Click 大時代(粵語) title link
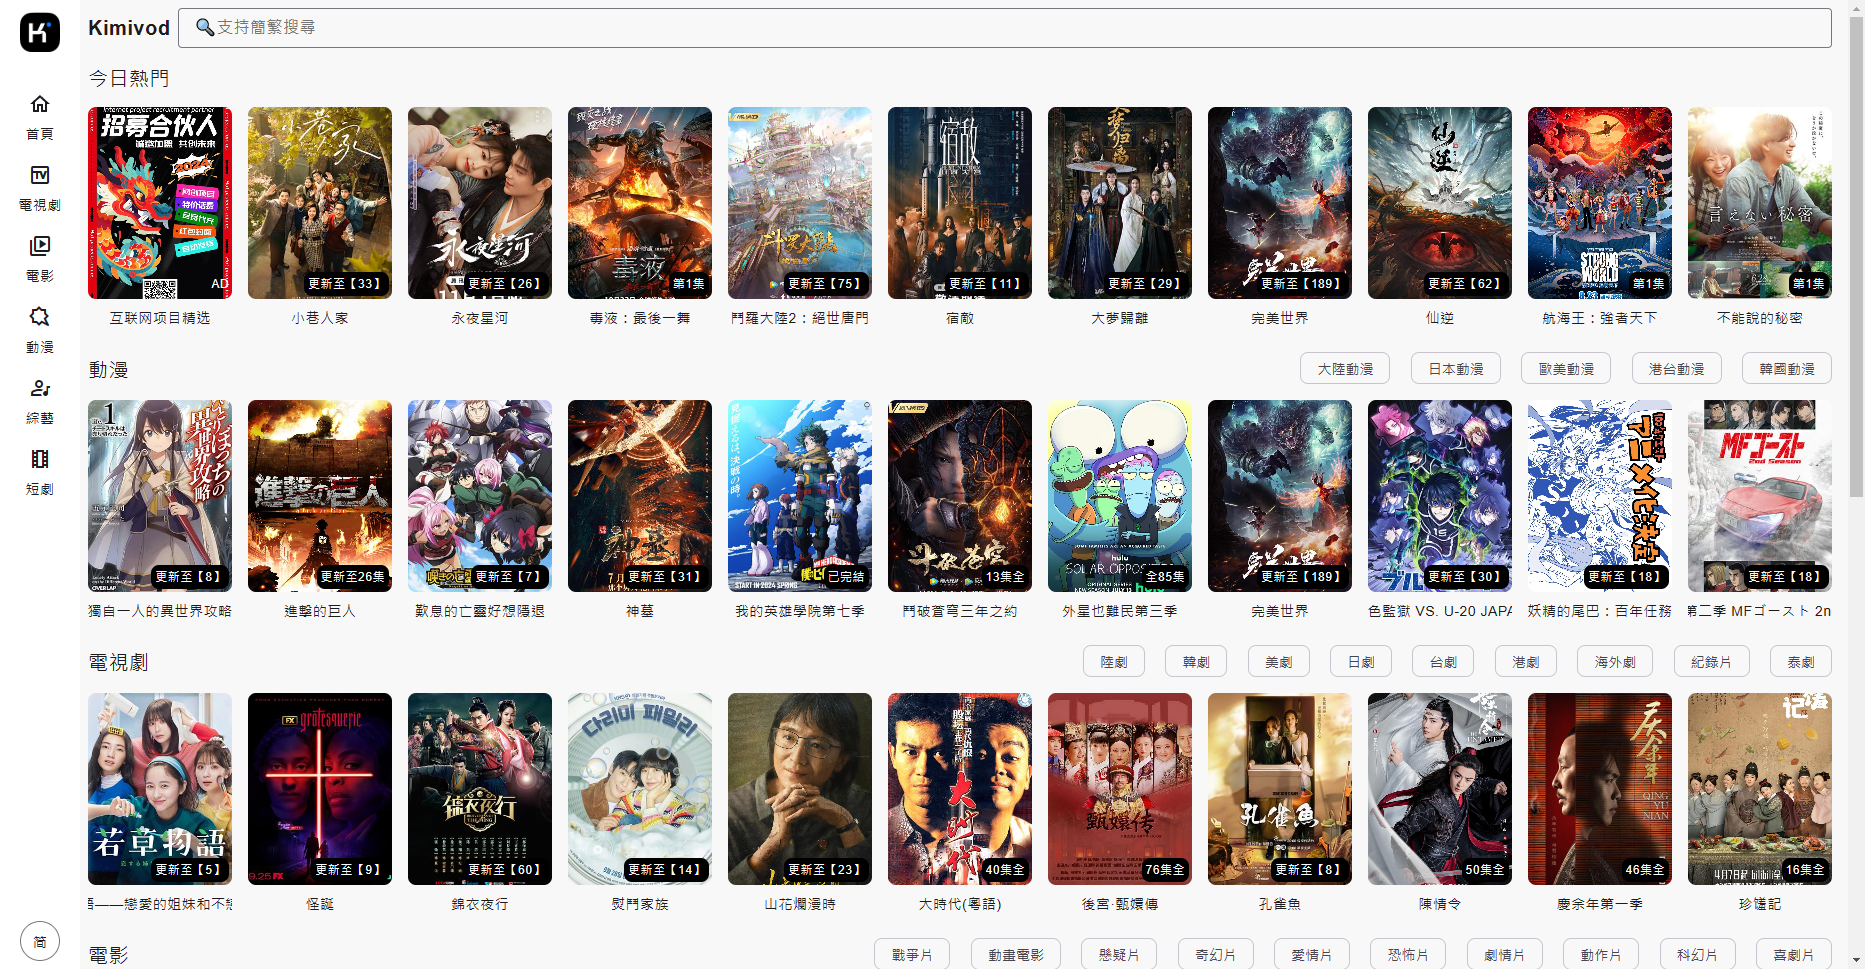 (960, 904)
